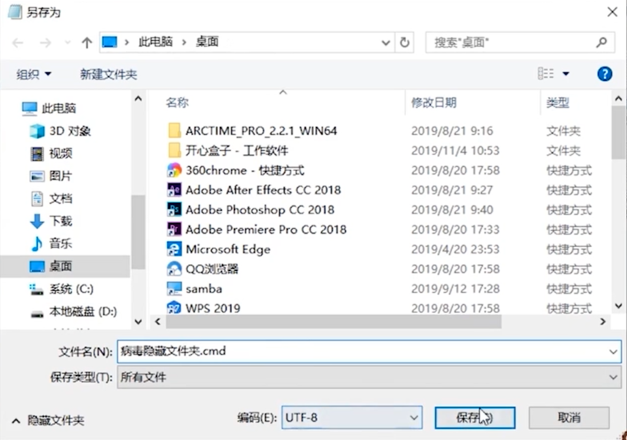Select the Adobe Photoshop CC 2018 shortcut

[259, 210]
